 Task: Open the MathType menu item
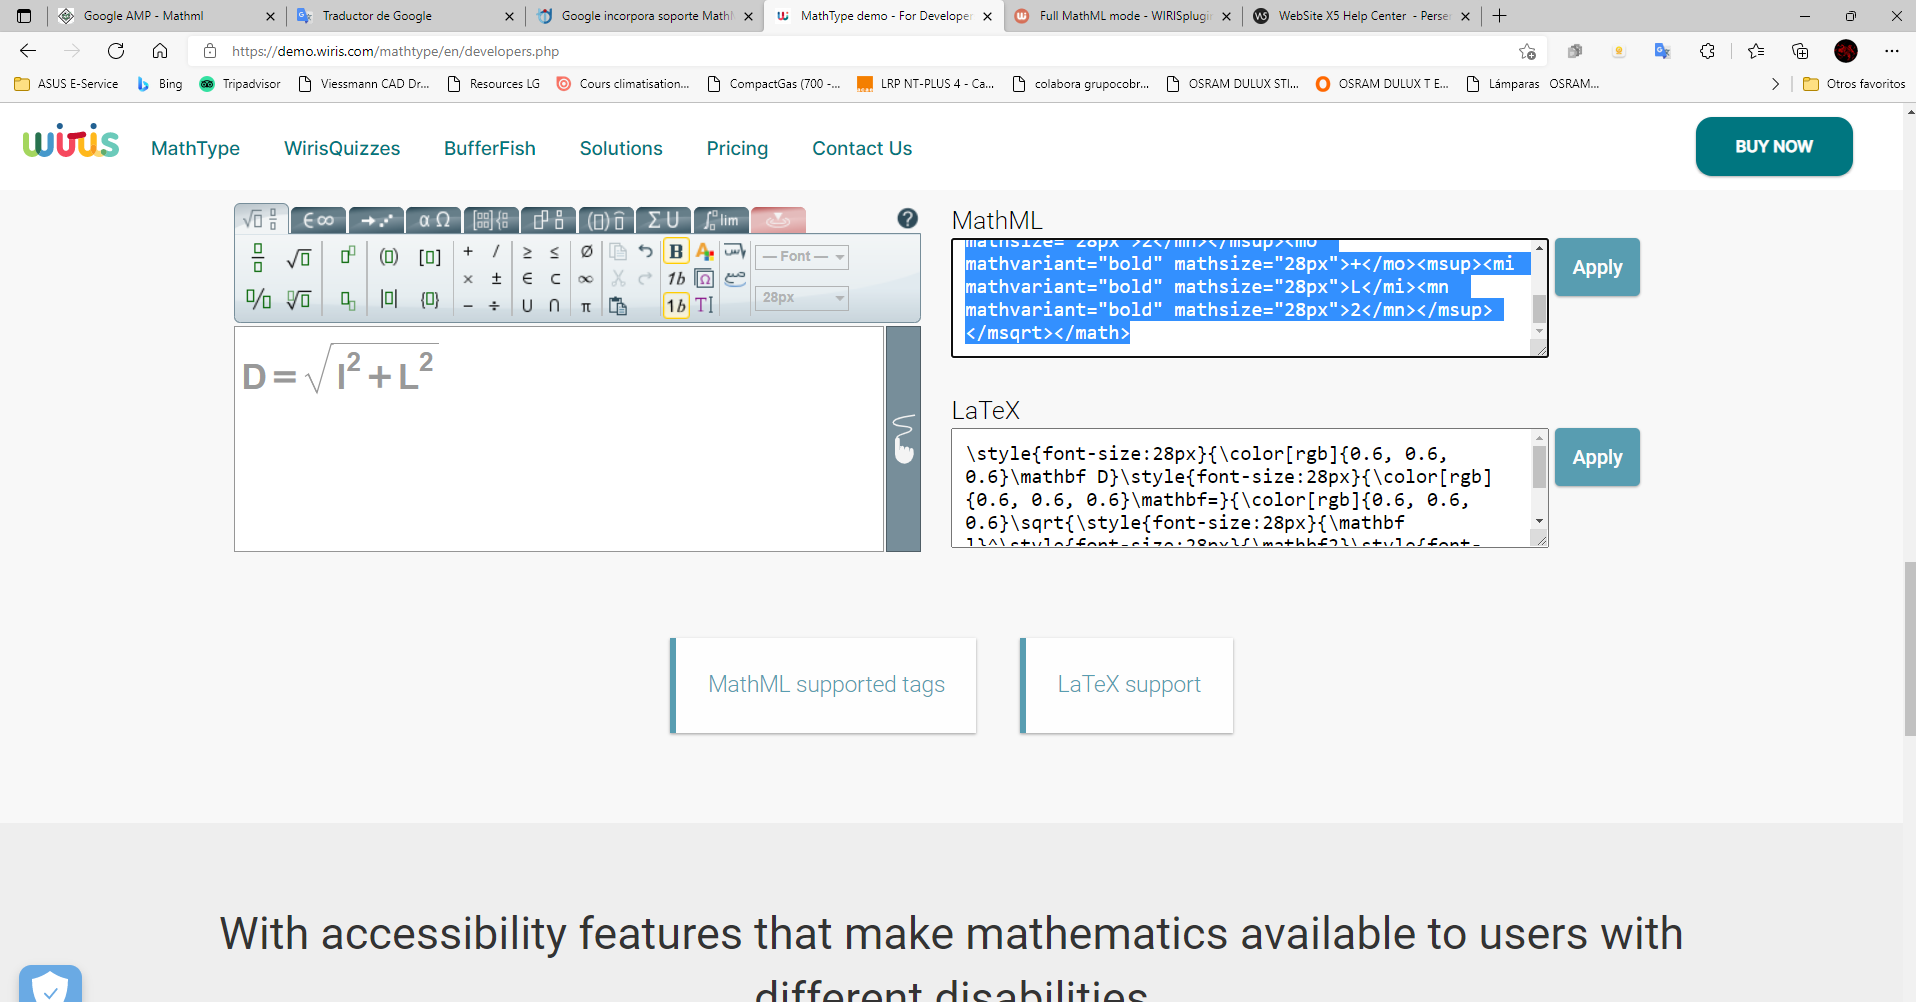click(195, 148)
